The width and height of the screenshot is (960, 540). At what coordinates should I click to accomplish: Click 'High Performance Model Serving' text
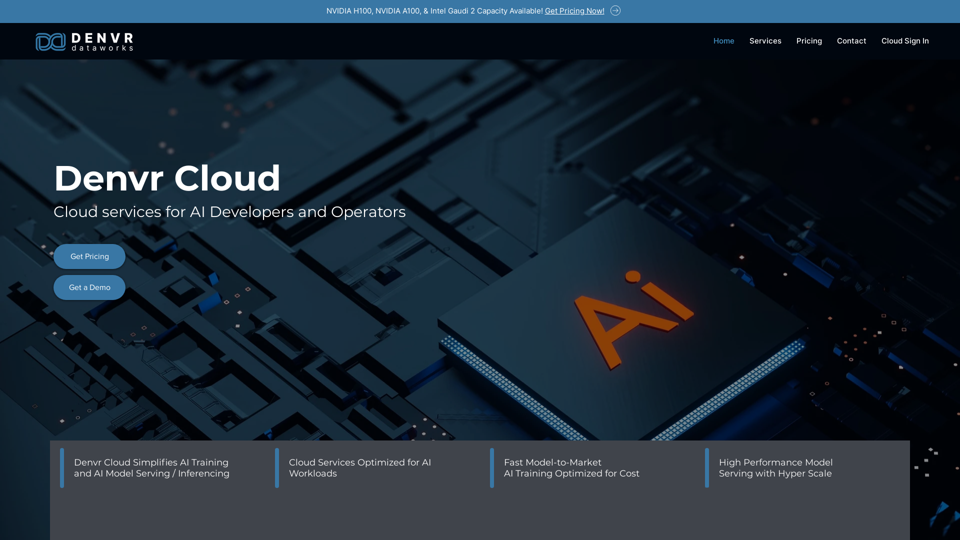pos(776,468)
